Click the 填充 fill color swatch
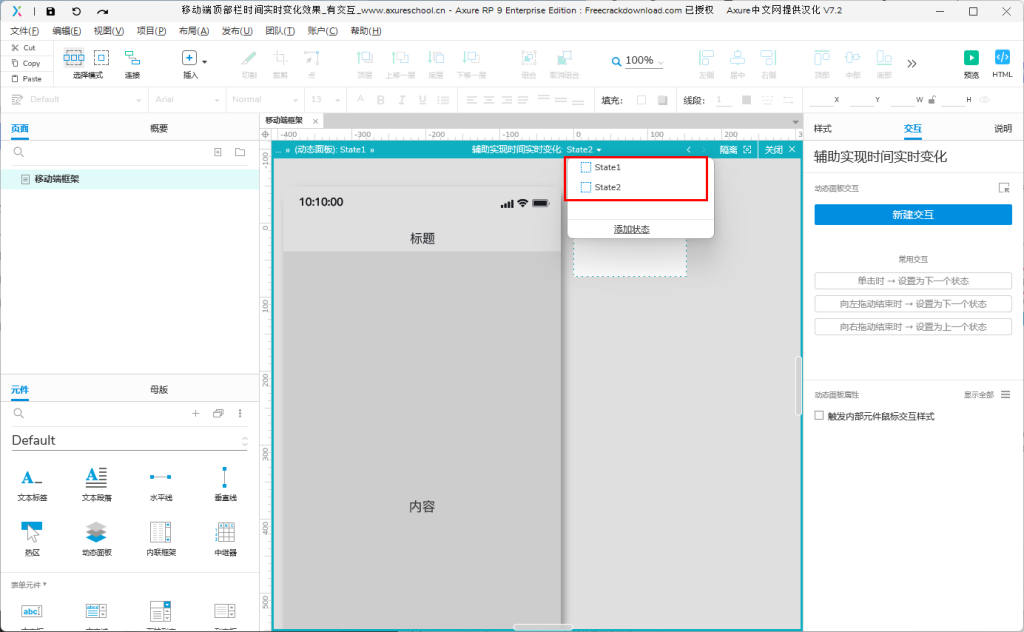 pyautogui.click(x=641, y=99)
